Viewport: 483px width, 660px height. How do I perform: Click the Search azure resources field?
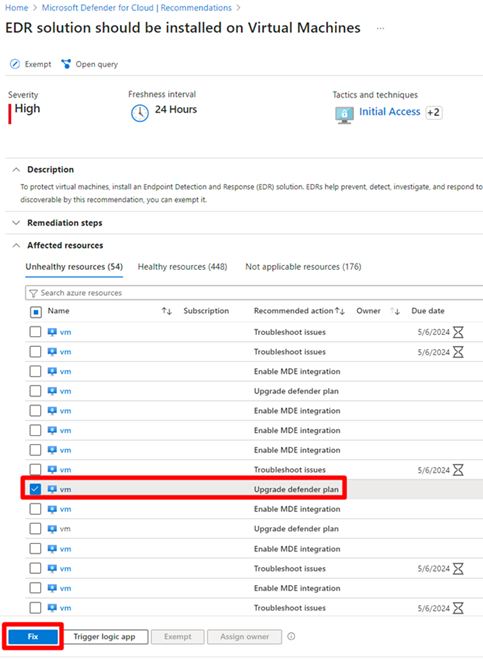click(254, 293)
